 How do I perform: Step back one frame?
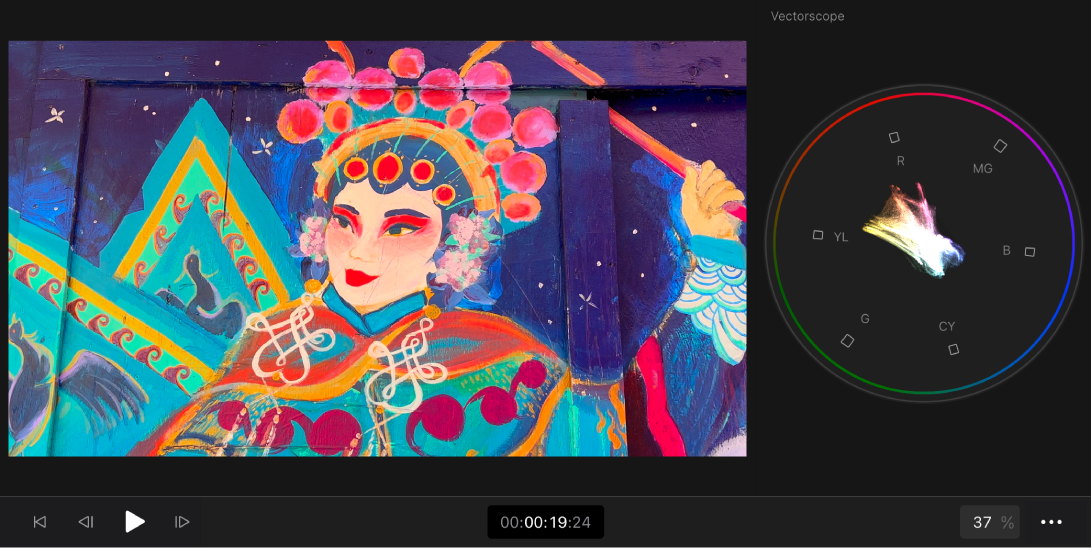86,522
